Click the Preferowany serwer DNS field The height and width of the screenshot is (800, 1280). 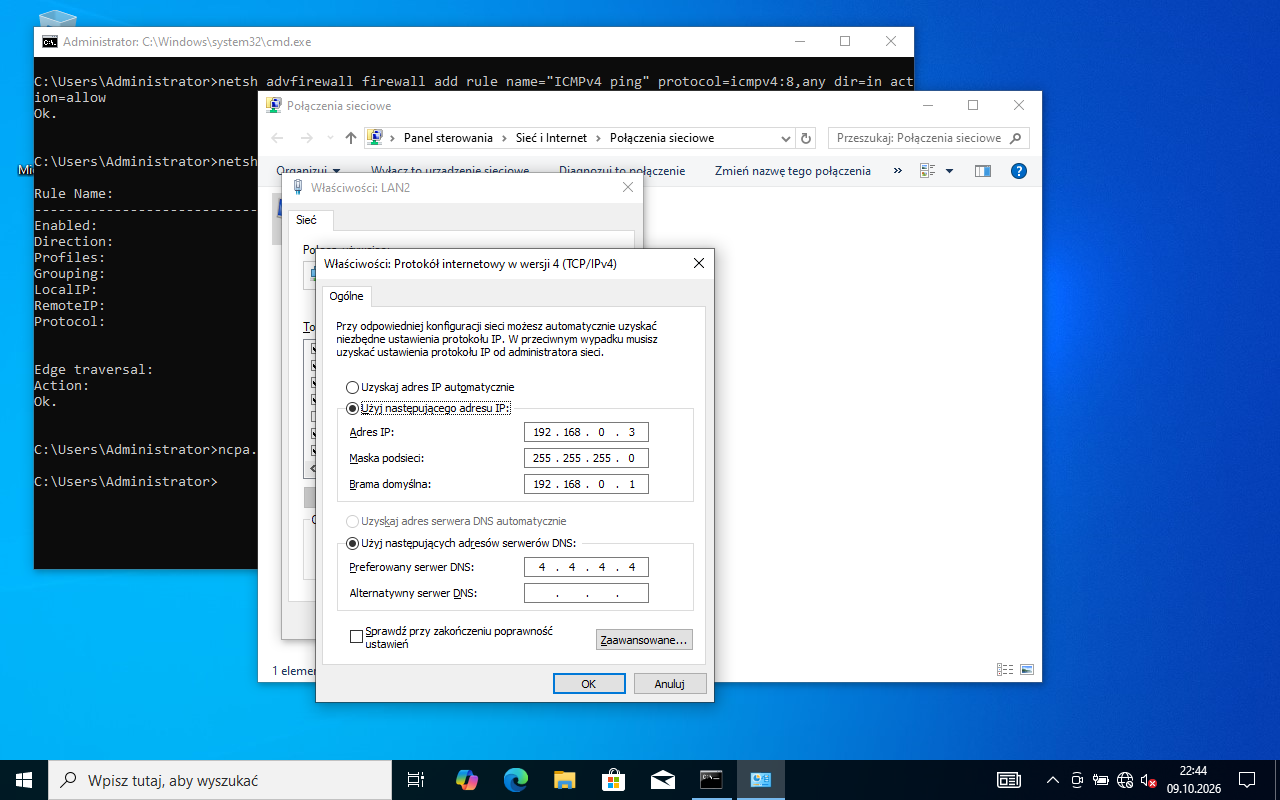tap(586, 567)
